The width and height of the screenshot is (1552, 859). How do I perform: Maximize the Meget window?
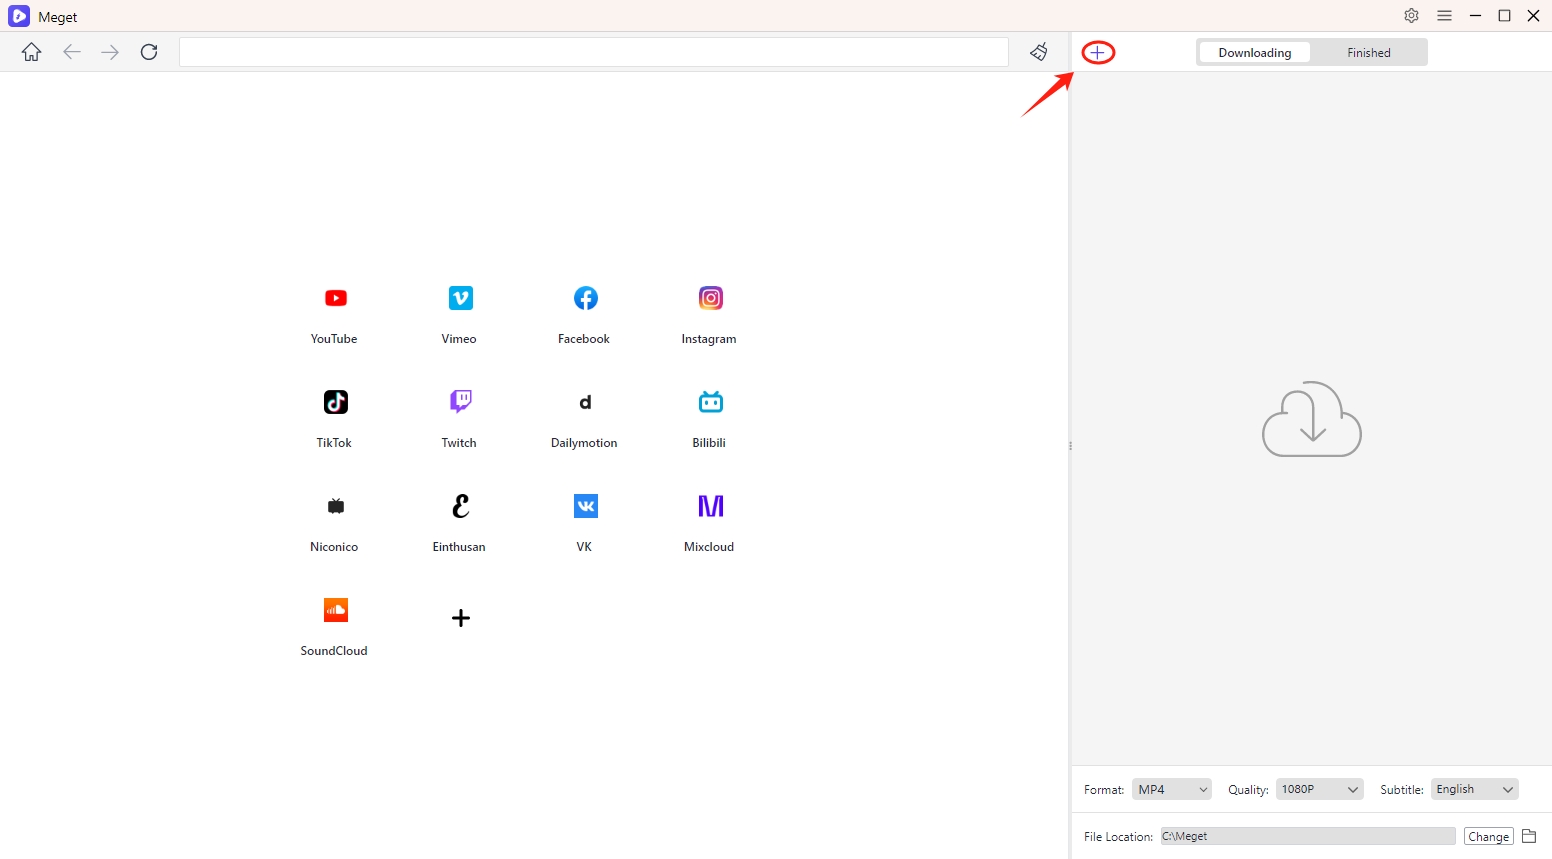coord(1504,16)
